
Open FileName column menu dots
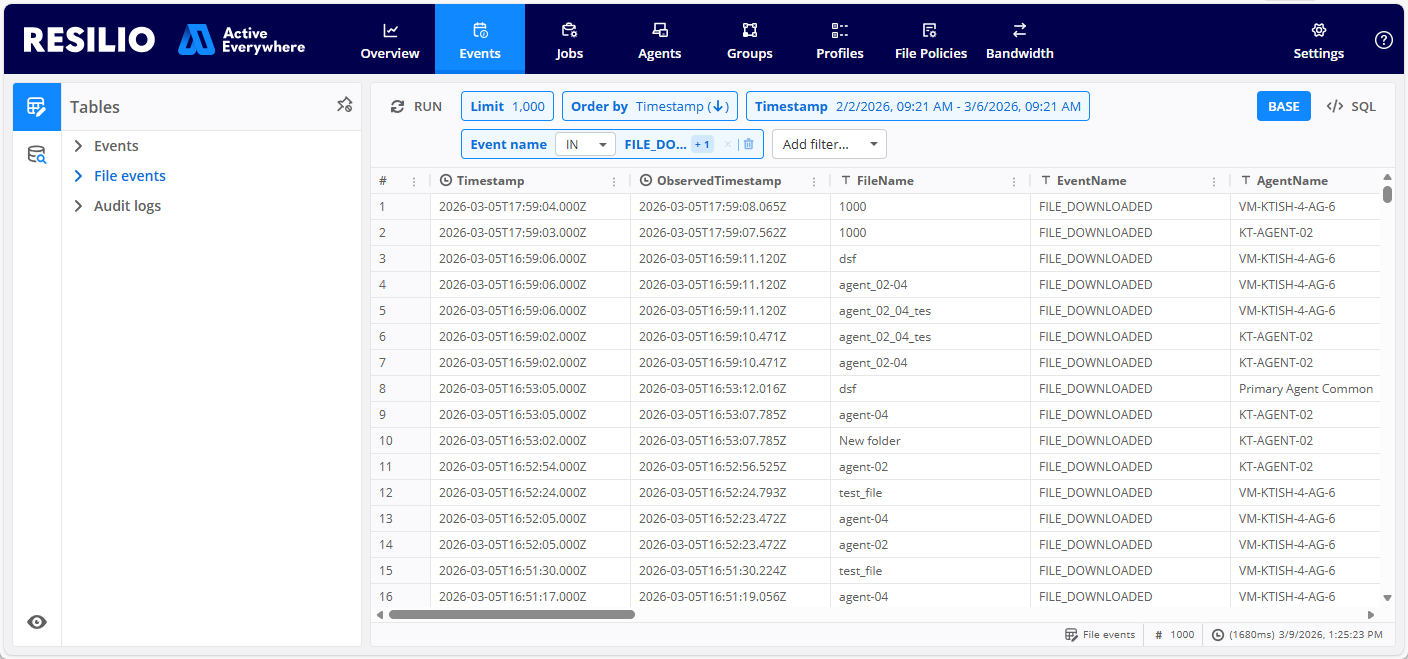tap(1014, 181)
